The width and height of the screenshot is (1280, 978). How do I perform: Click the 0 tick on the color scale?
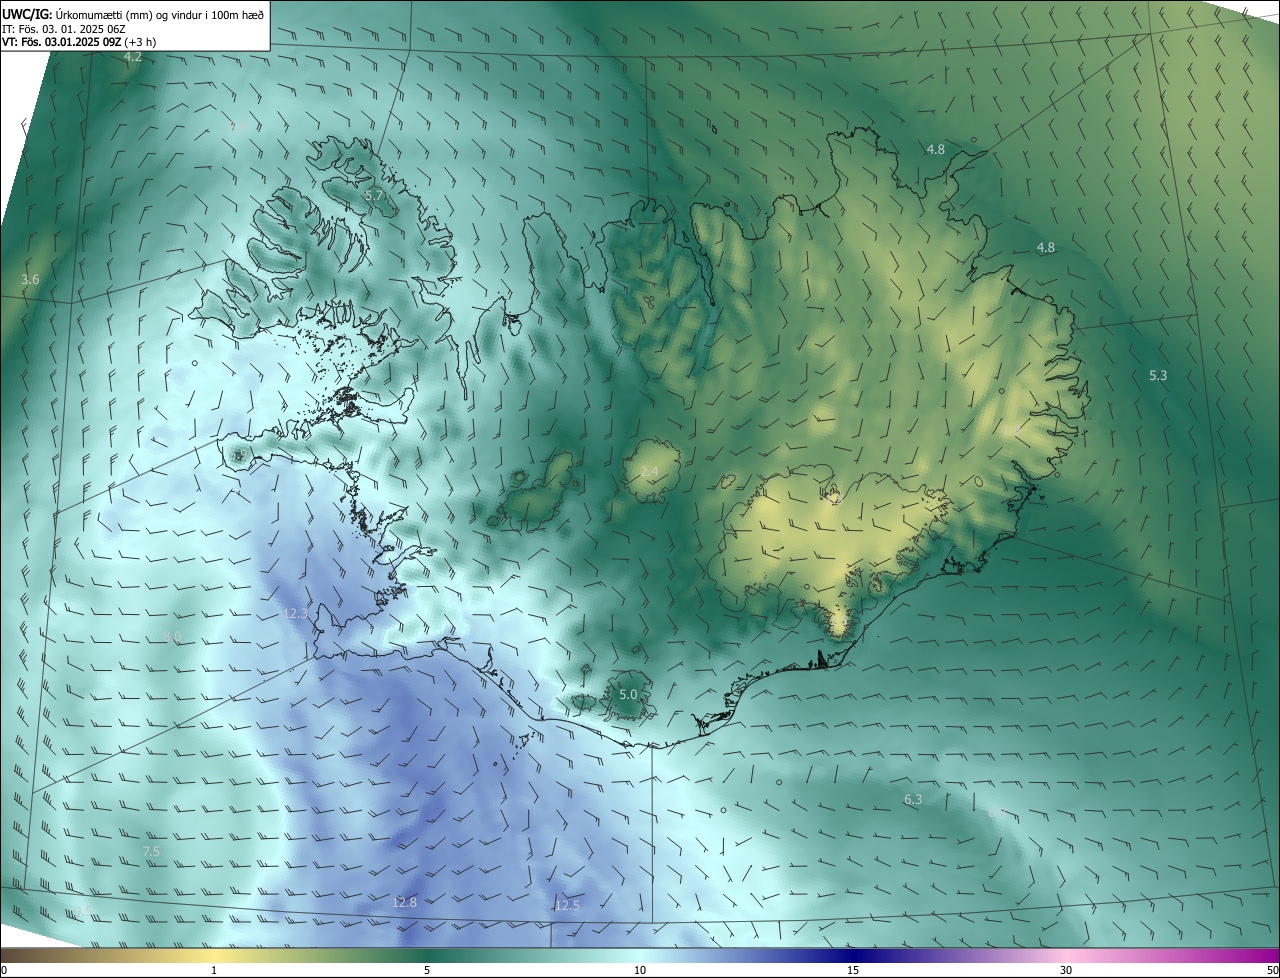tap(4, 970)
